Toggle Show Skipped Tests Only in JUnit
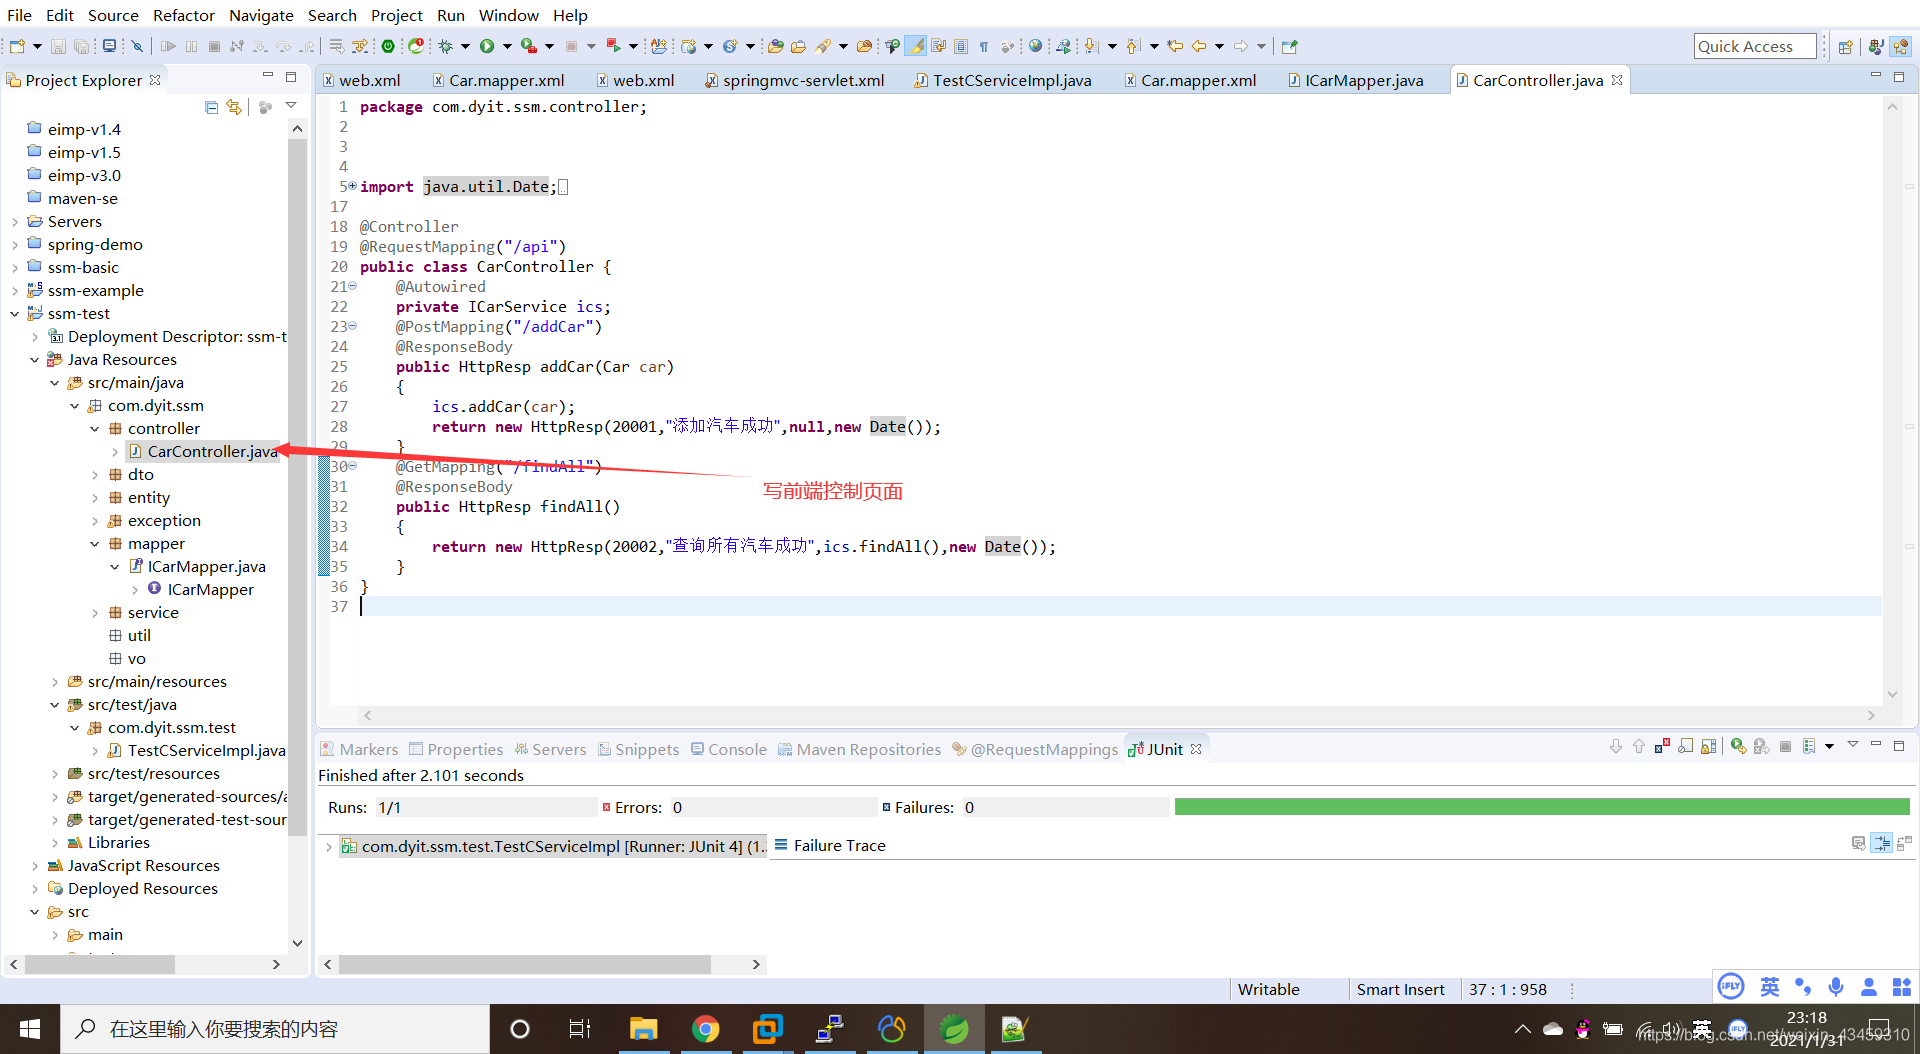The image size is (1920, 1054). click(x=1685, y=746)
